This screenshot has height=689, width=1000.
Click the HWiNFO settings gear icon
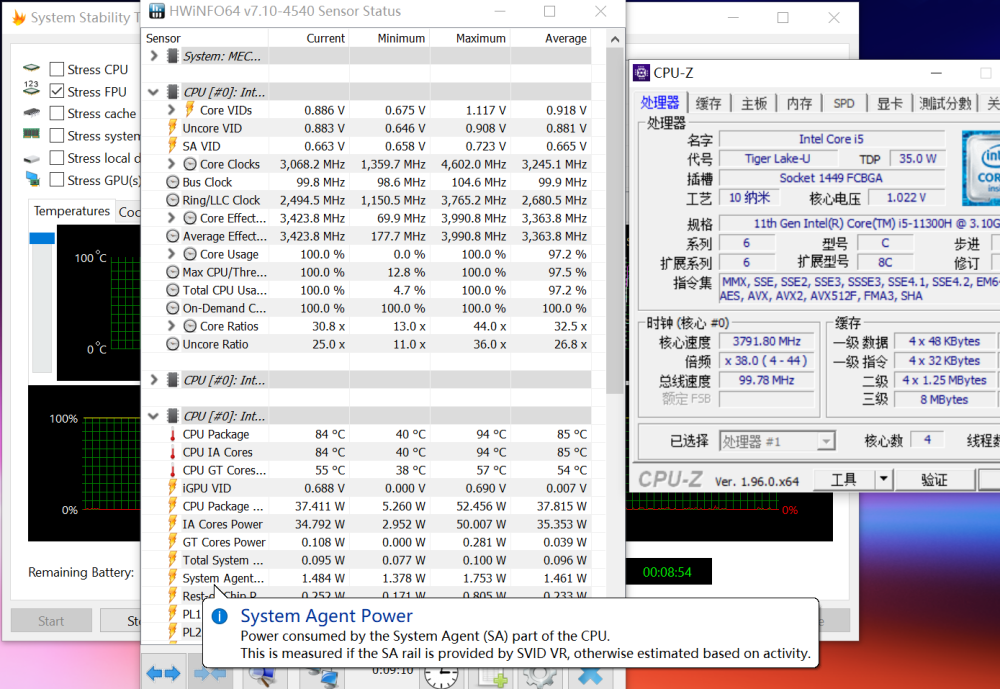[541, 675]
